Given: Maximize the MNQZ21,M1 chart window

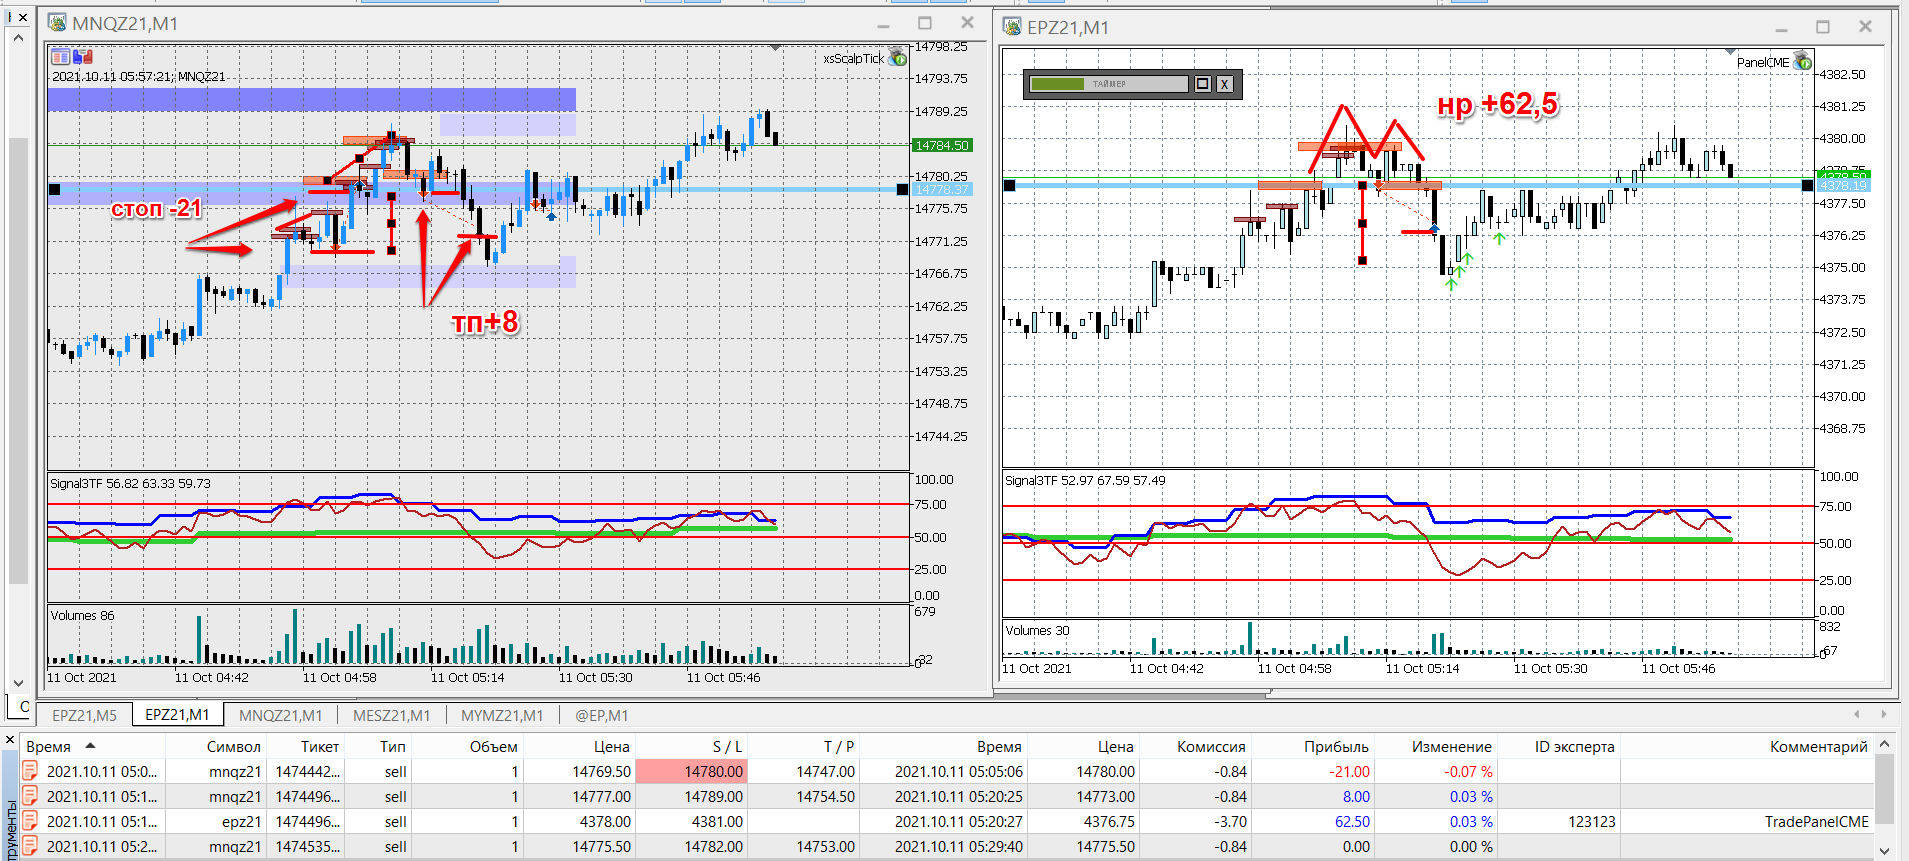Looking at the screenshot, I should tap(925, 23).
